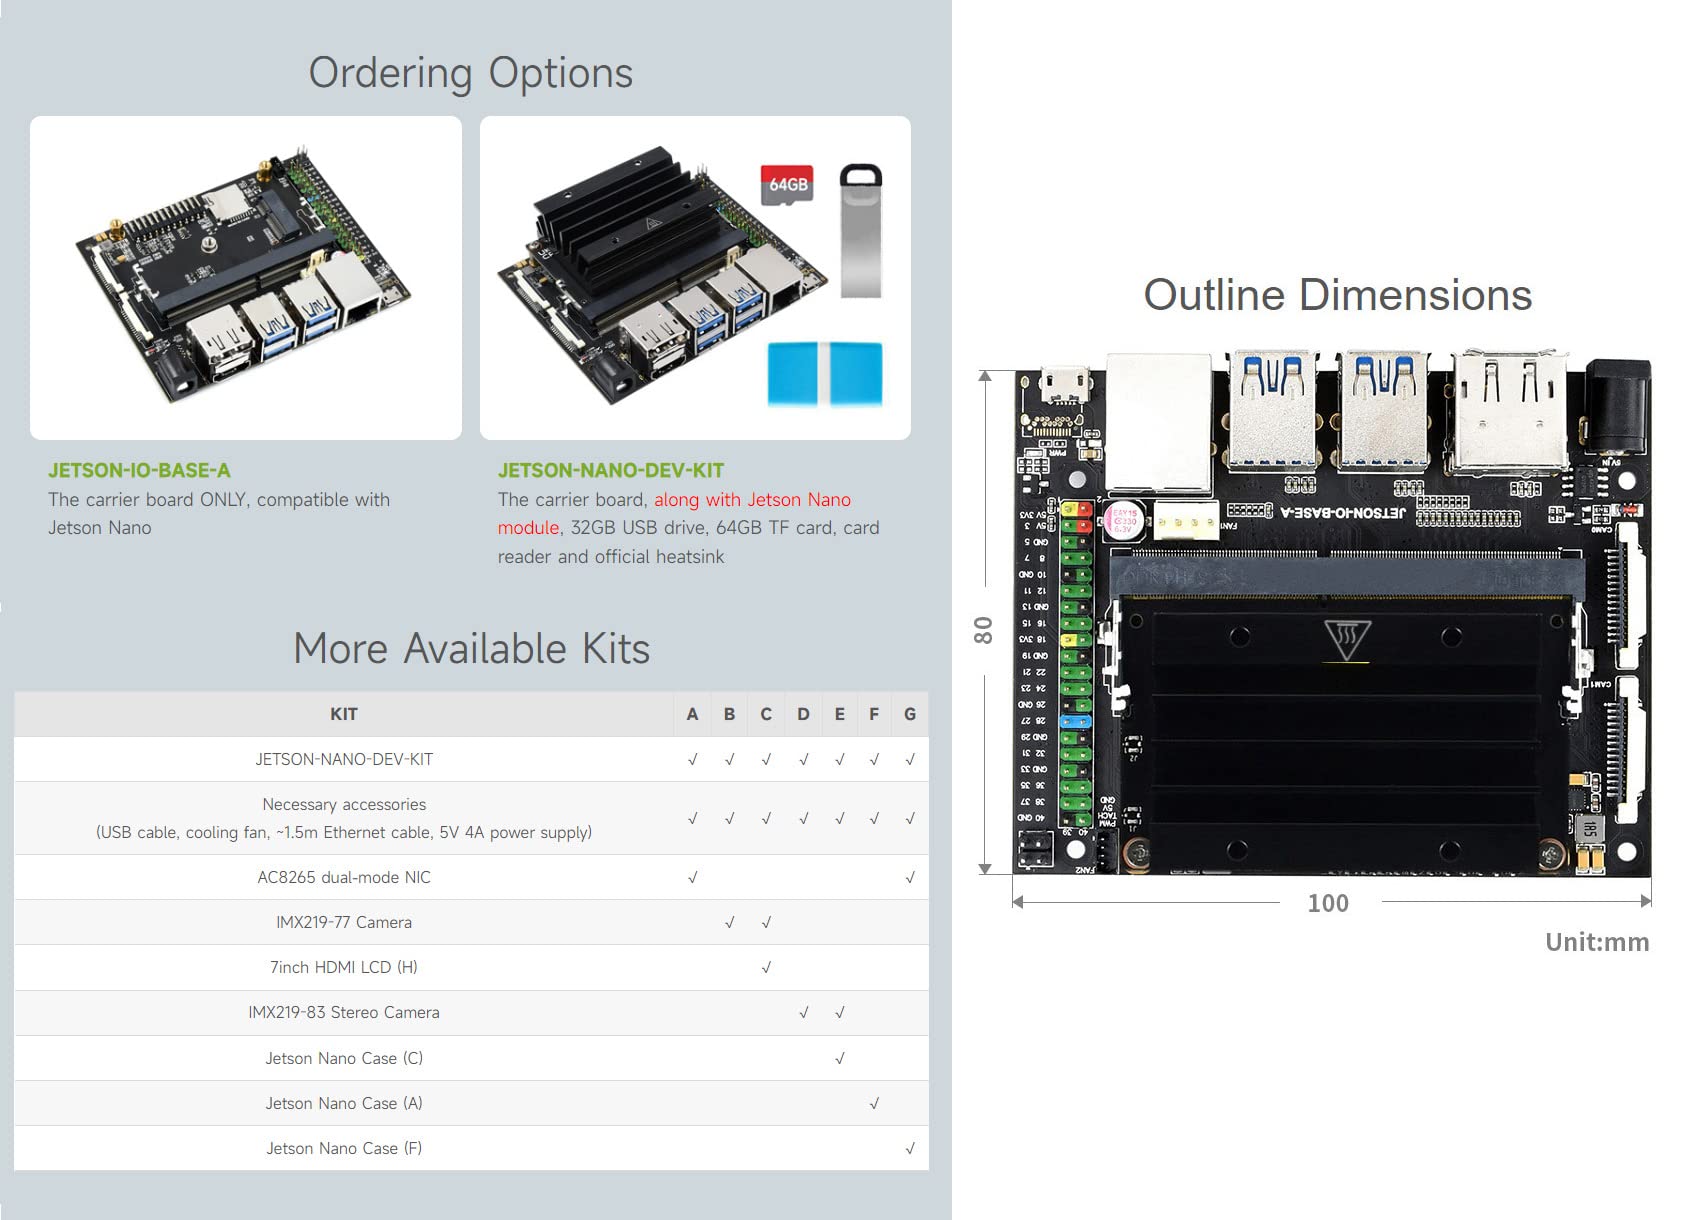Select the JETSON-IO-BASE-A green title

(x=139, y=470)
